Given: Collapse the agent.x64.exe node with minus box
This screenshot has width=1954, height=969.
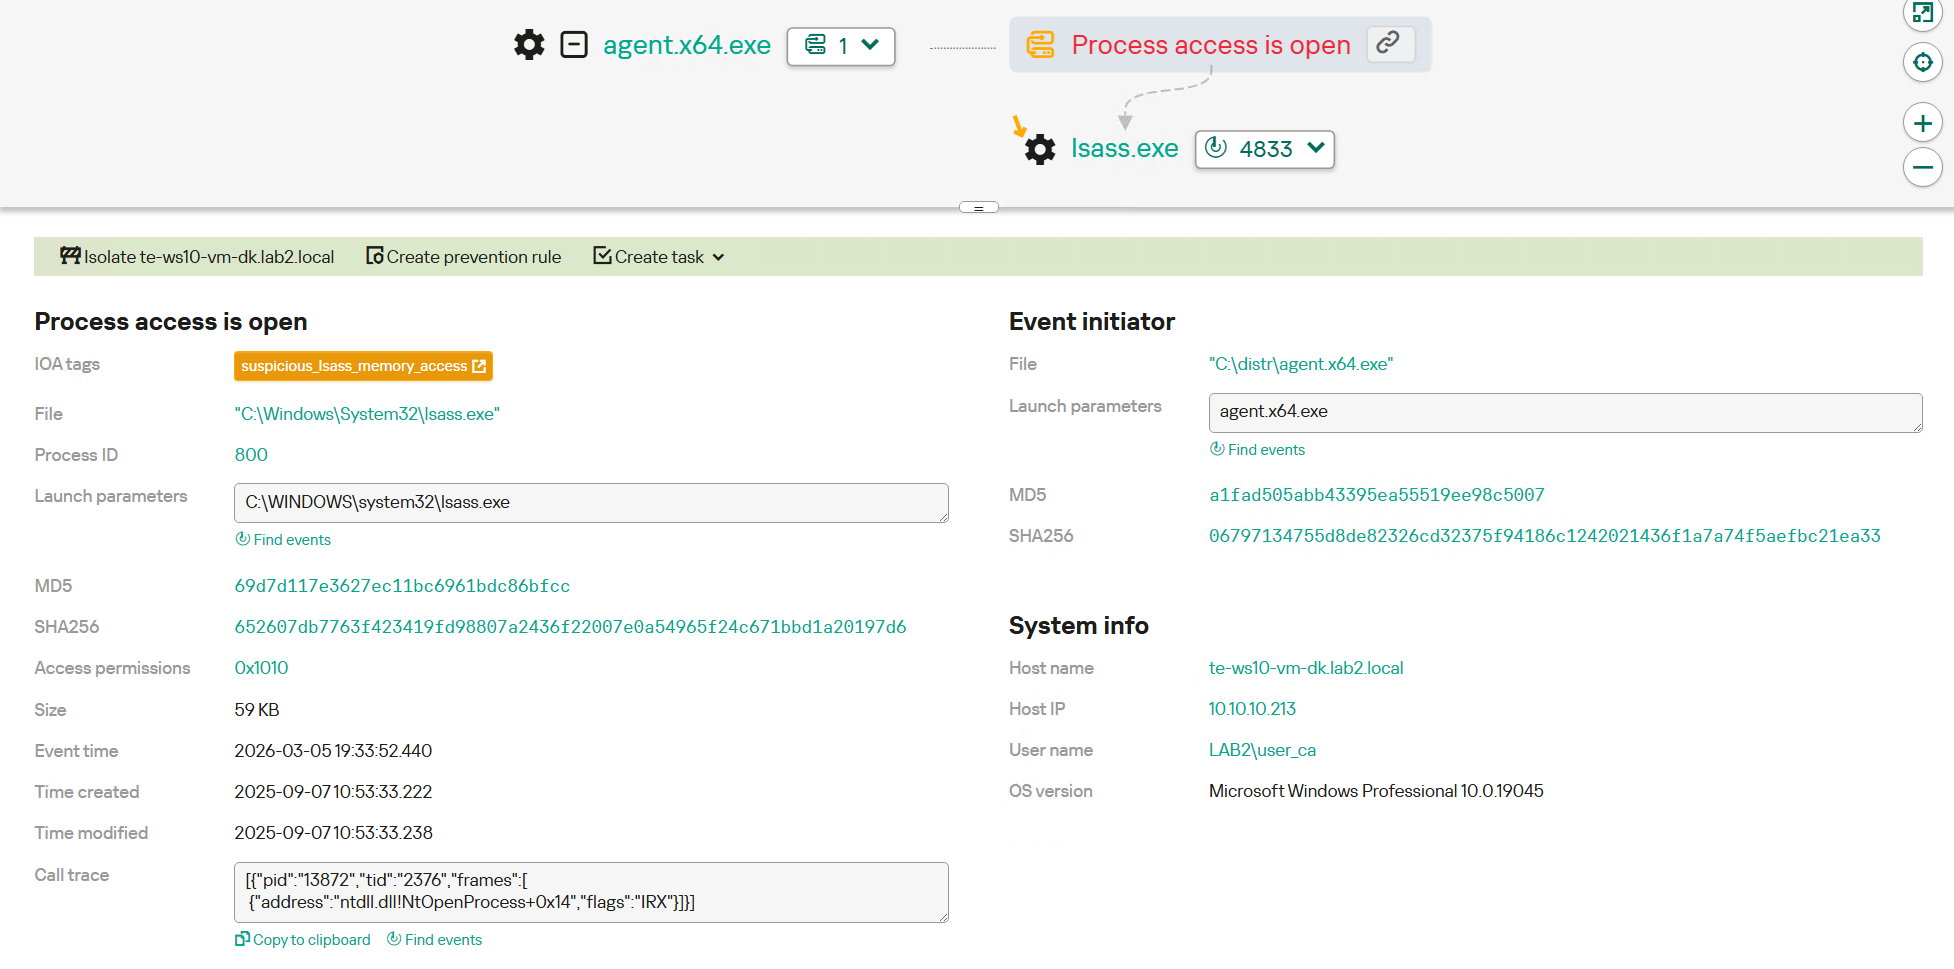Looking at the screenshot, I should 574,45.
